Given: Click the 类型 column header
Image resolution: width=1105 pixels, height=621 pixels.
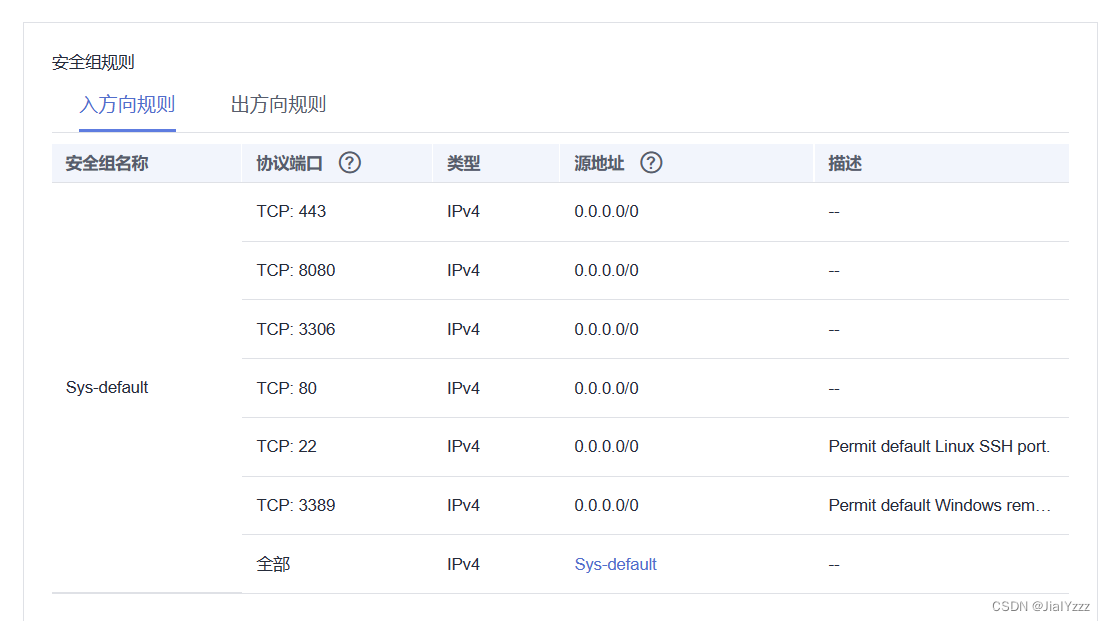Looking at the screenshot, I should (x=464, y=164).
